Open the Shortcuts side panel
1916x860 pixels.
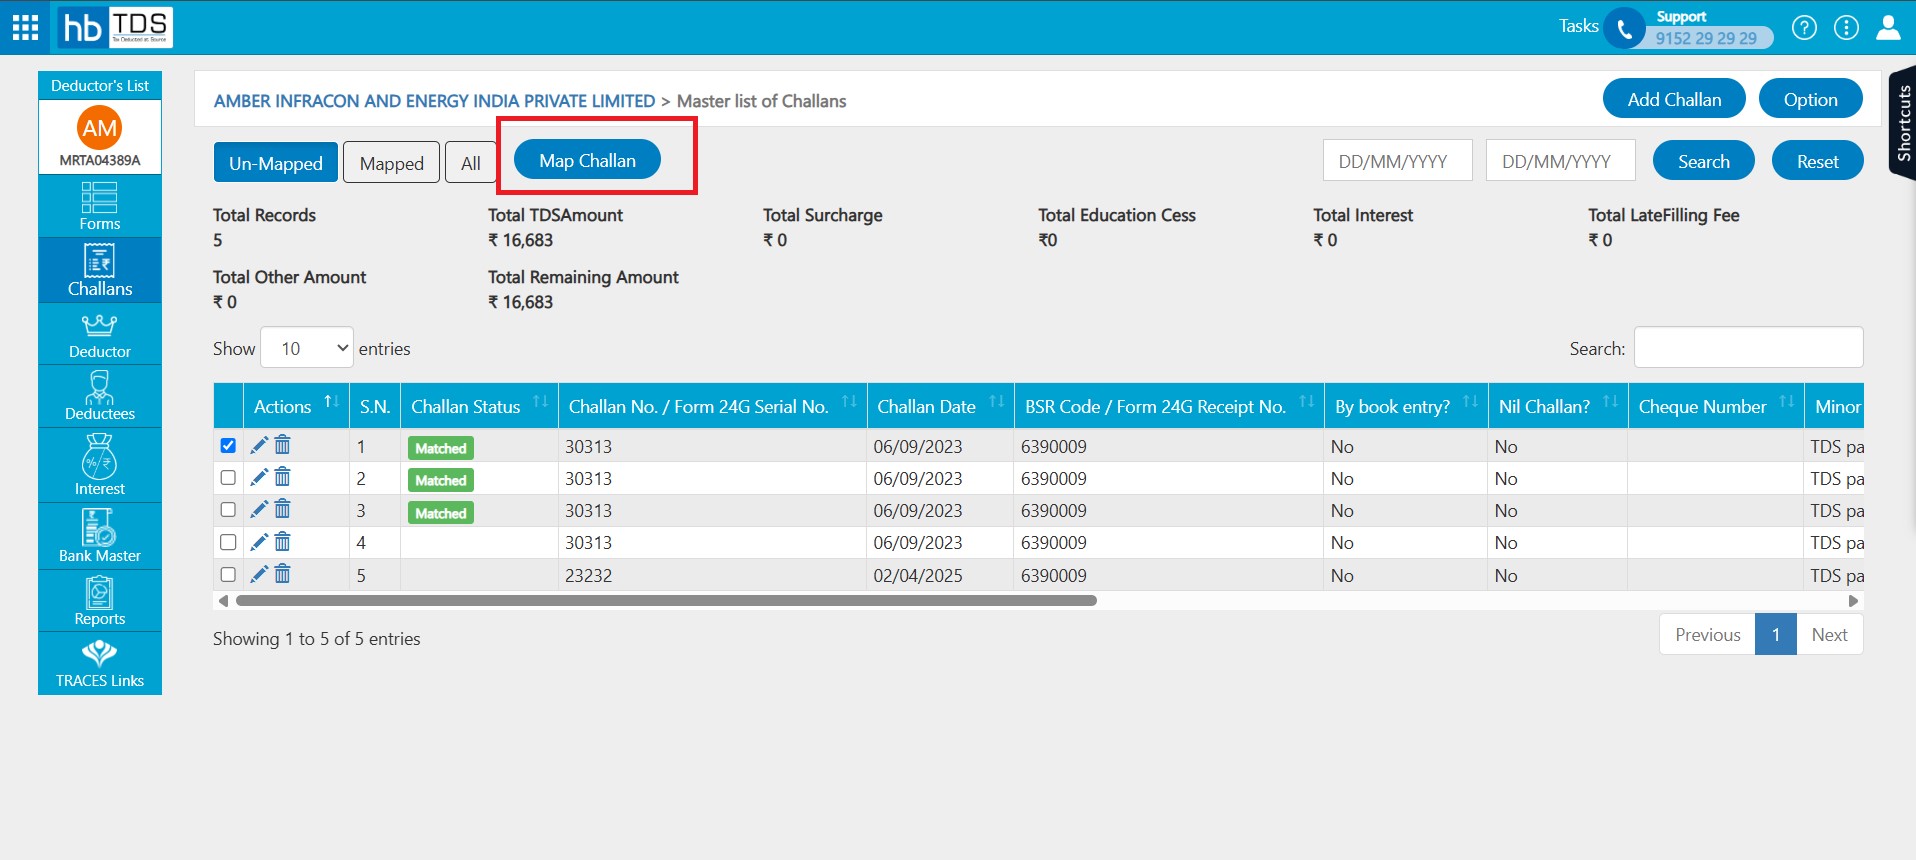[x=1902, y=122]
